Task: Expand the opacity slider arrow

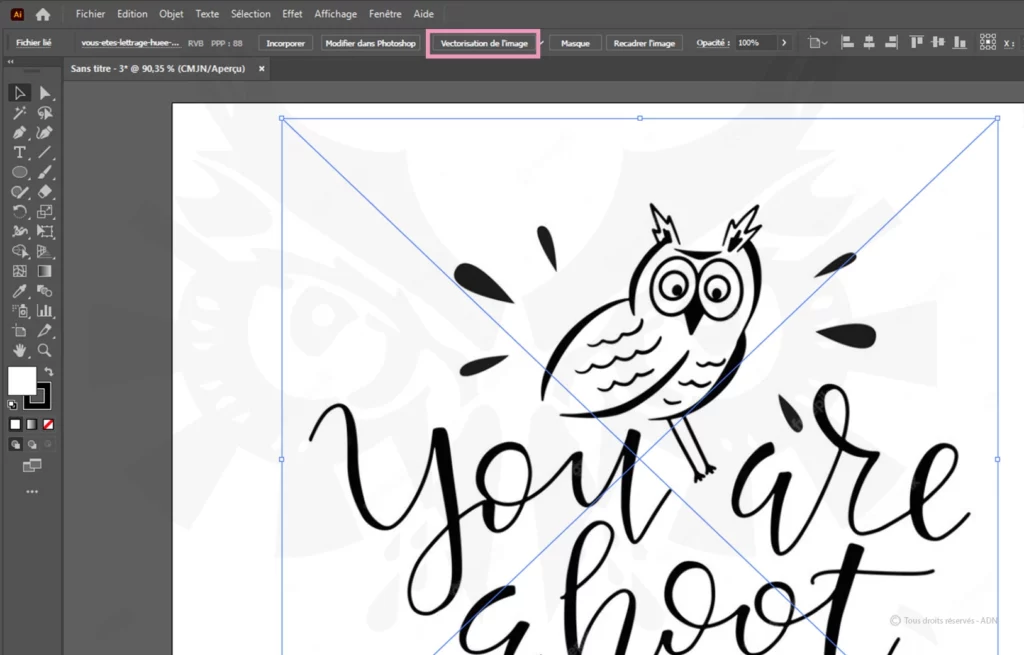Action: pos(784,43)
